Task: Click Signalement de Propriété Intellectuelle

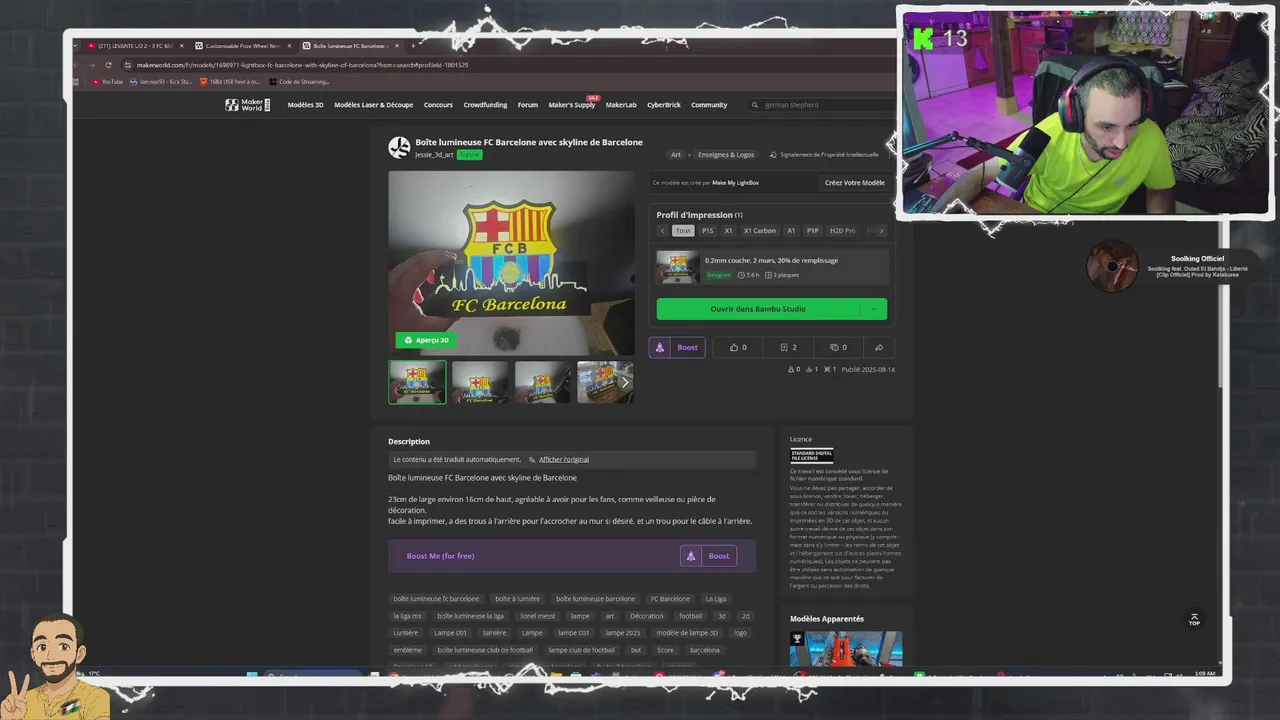Action: (824, 155)
